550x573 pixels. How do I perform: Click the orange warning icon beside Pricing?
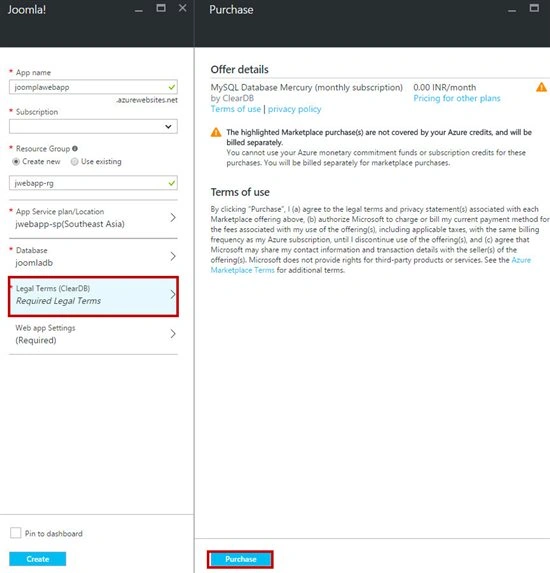click(541, 87)
